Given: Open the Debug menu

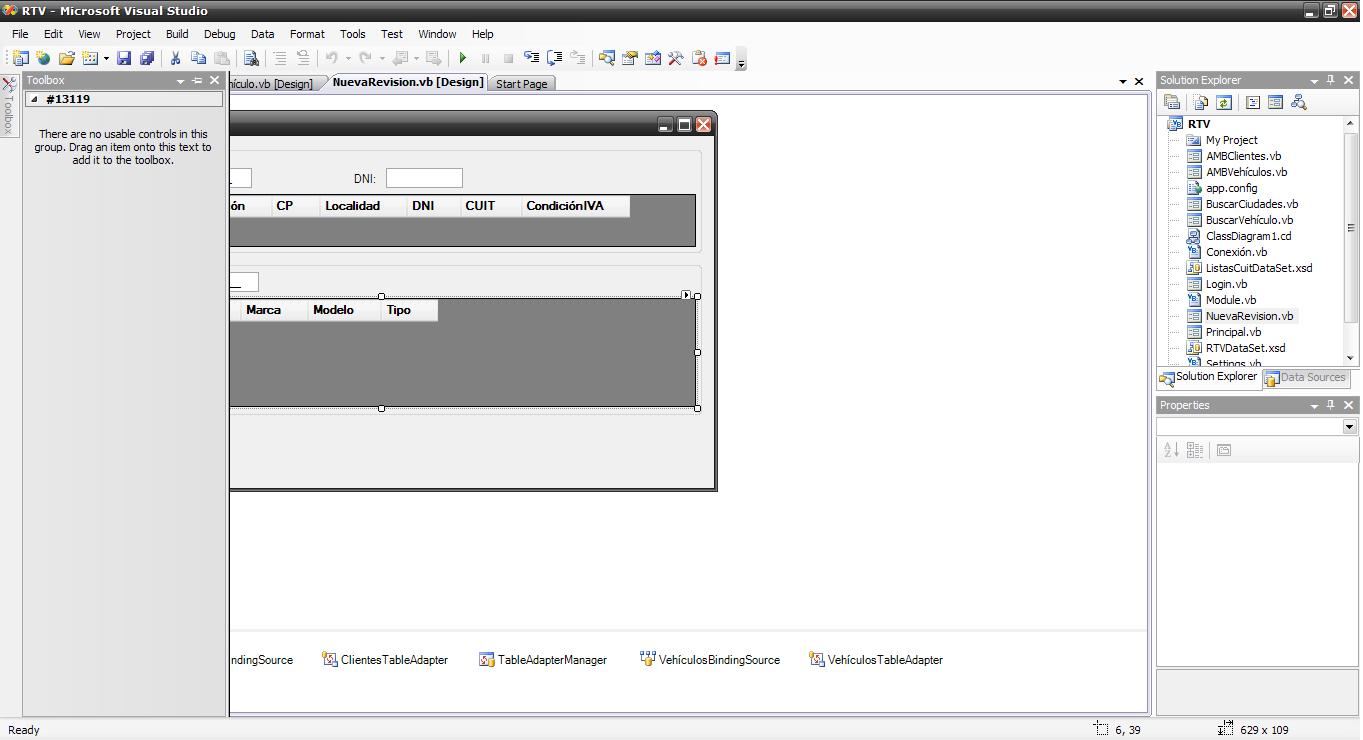Looking at the screenshot, I should (x=219, y=34).
